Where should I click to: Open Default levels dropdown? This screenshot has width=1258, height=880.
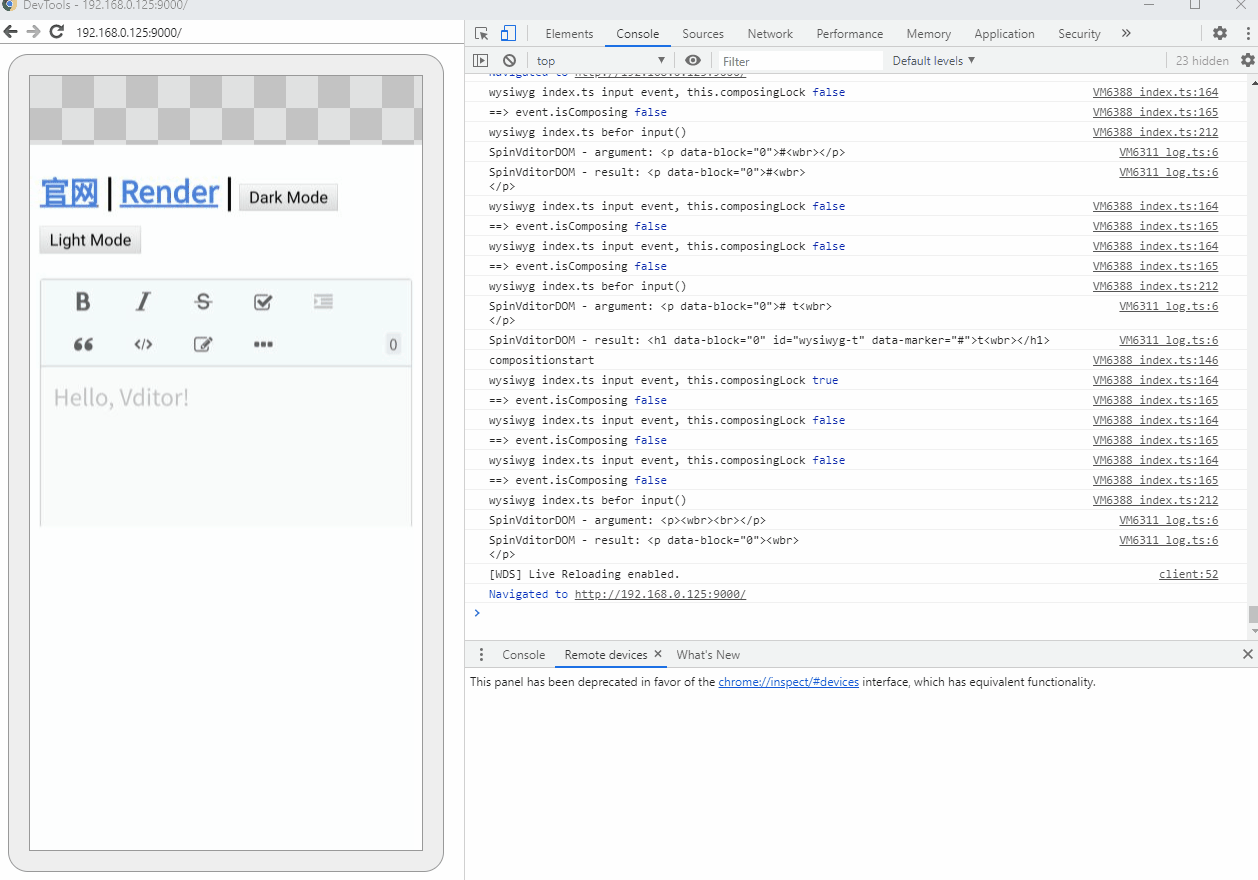coord(933,61)
